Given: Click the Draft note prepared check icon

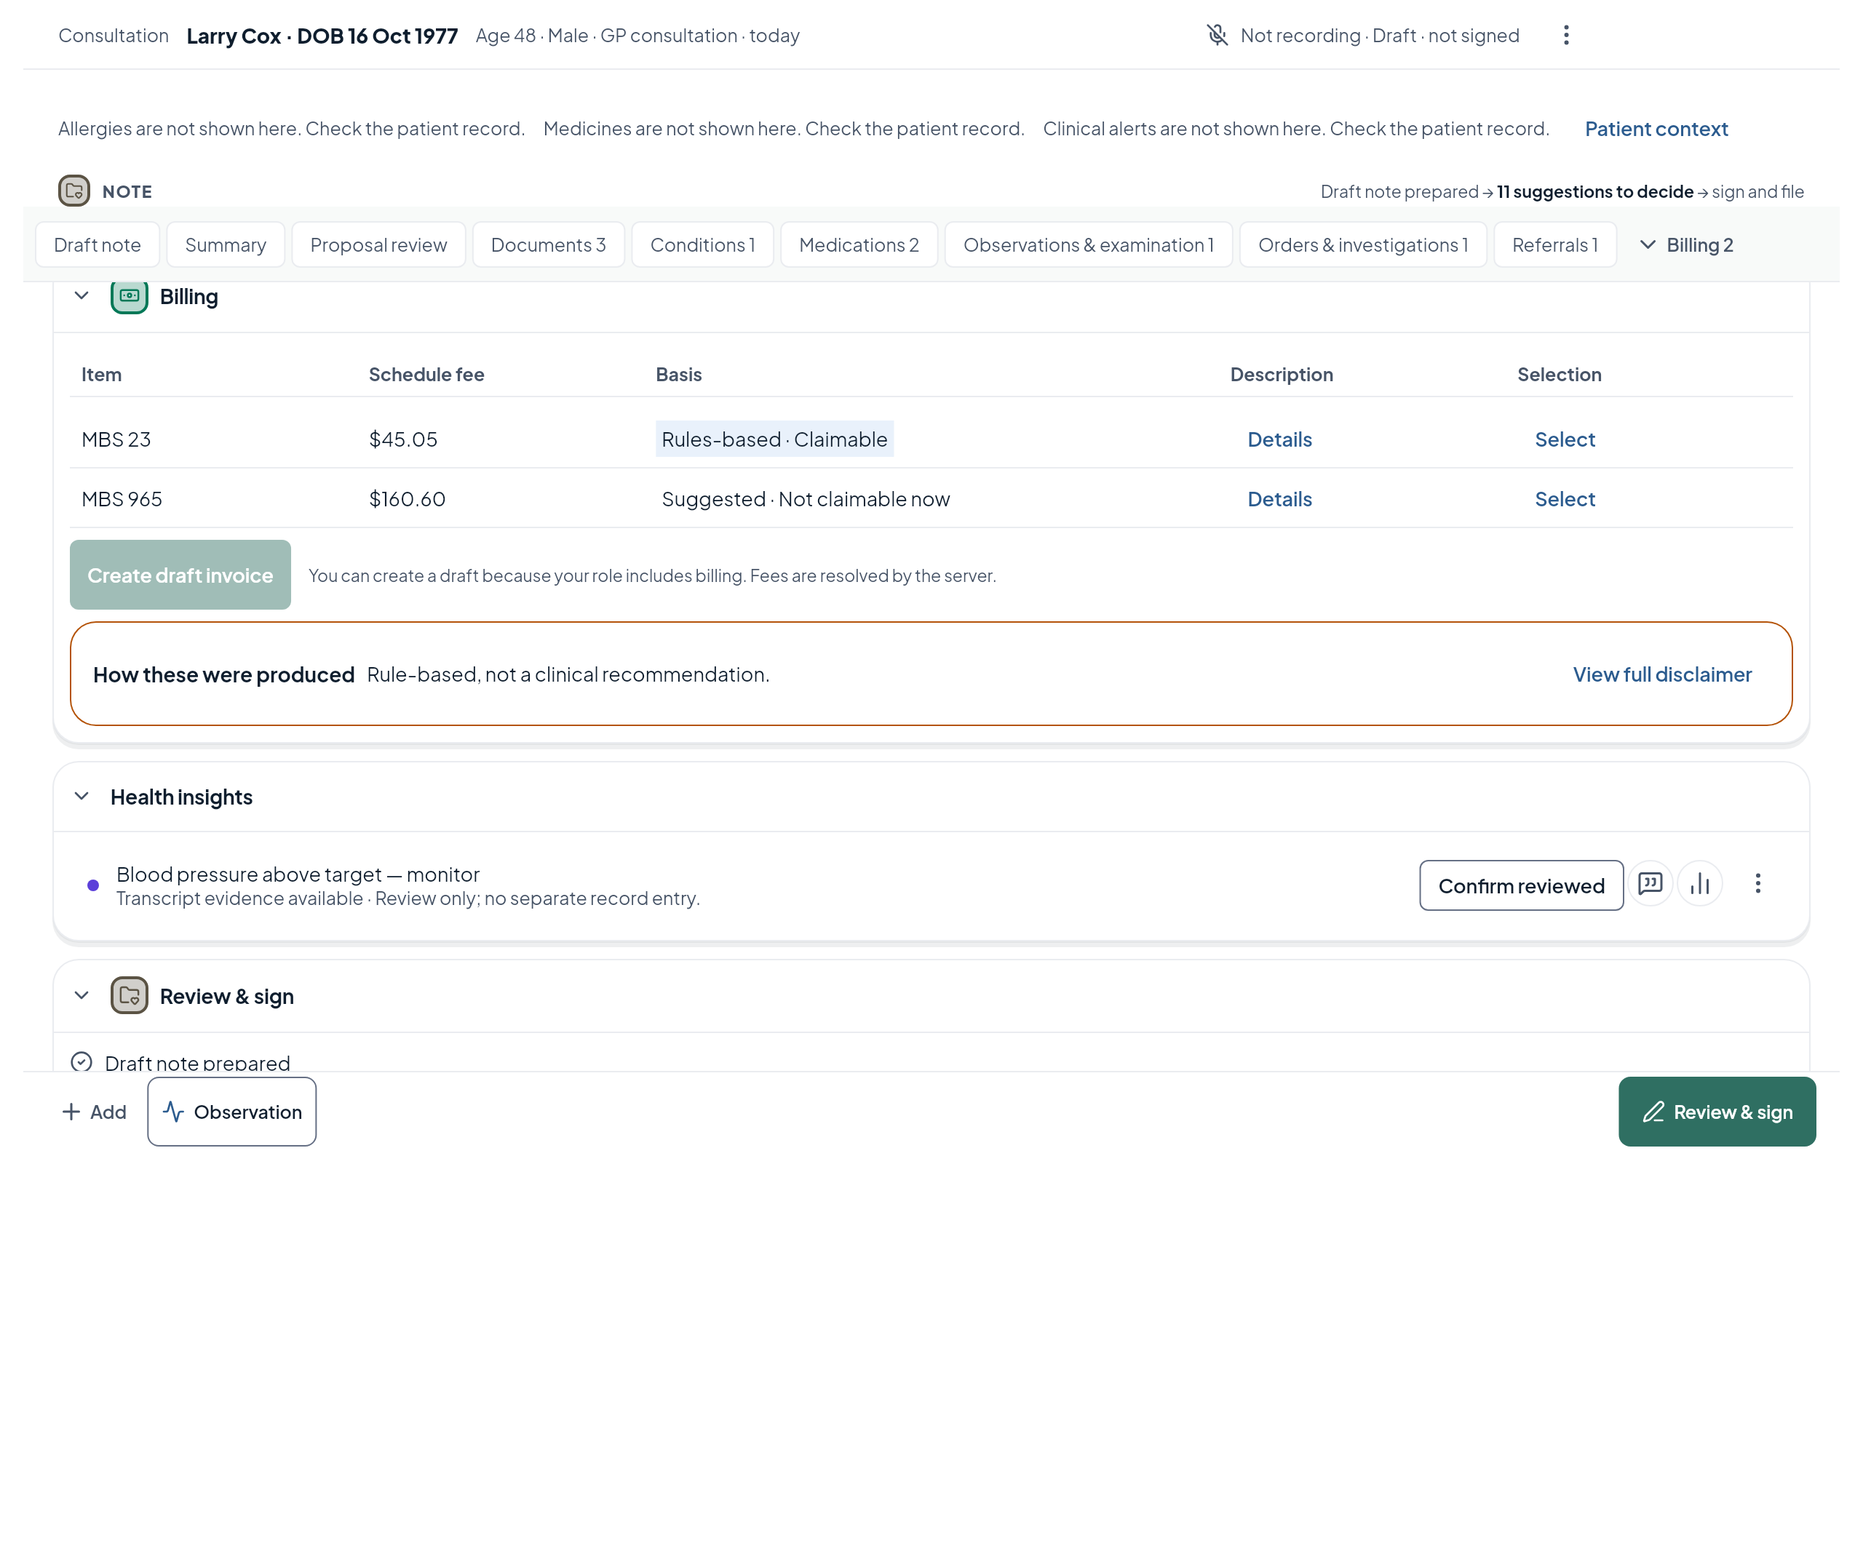Looking at the screenshot, I should 82,1062.
